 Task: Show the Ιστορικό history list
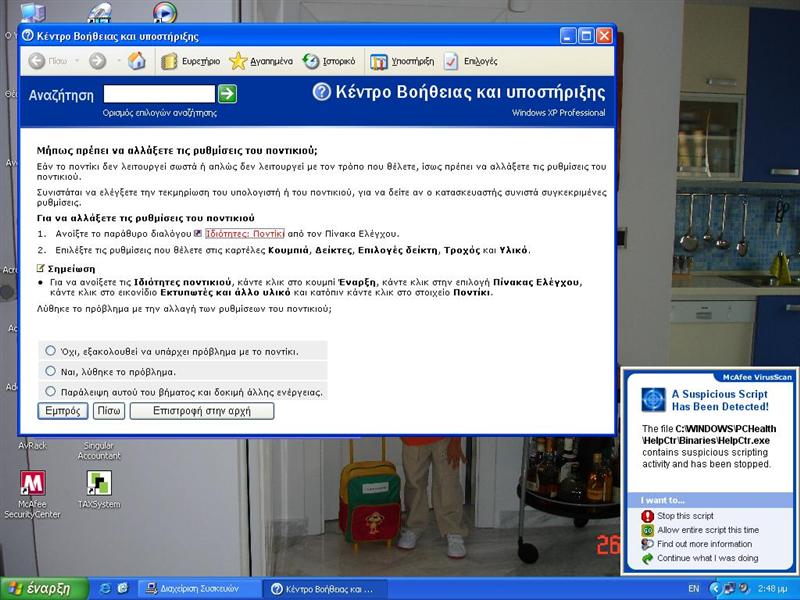tap(329, 61)
